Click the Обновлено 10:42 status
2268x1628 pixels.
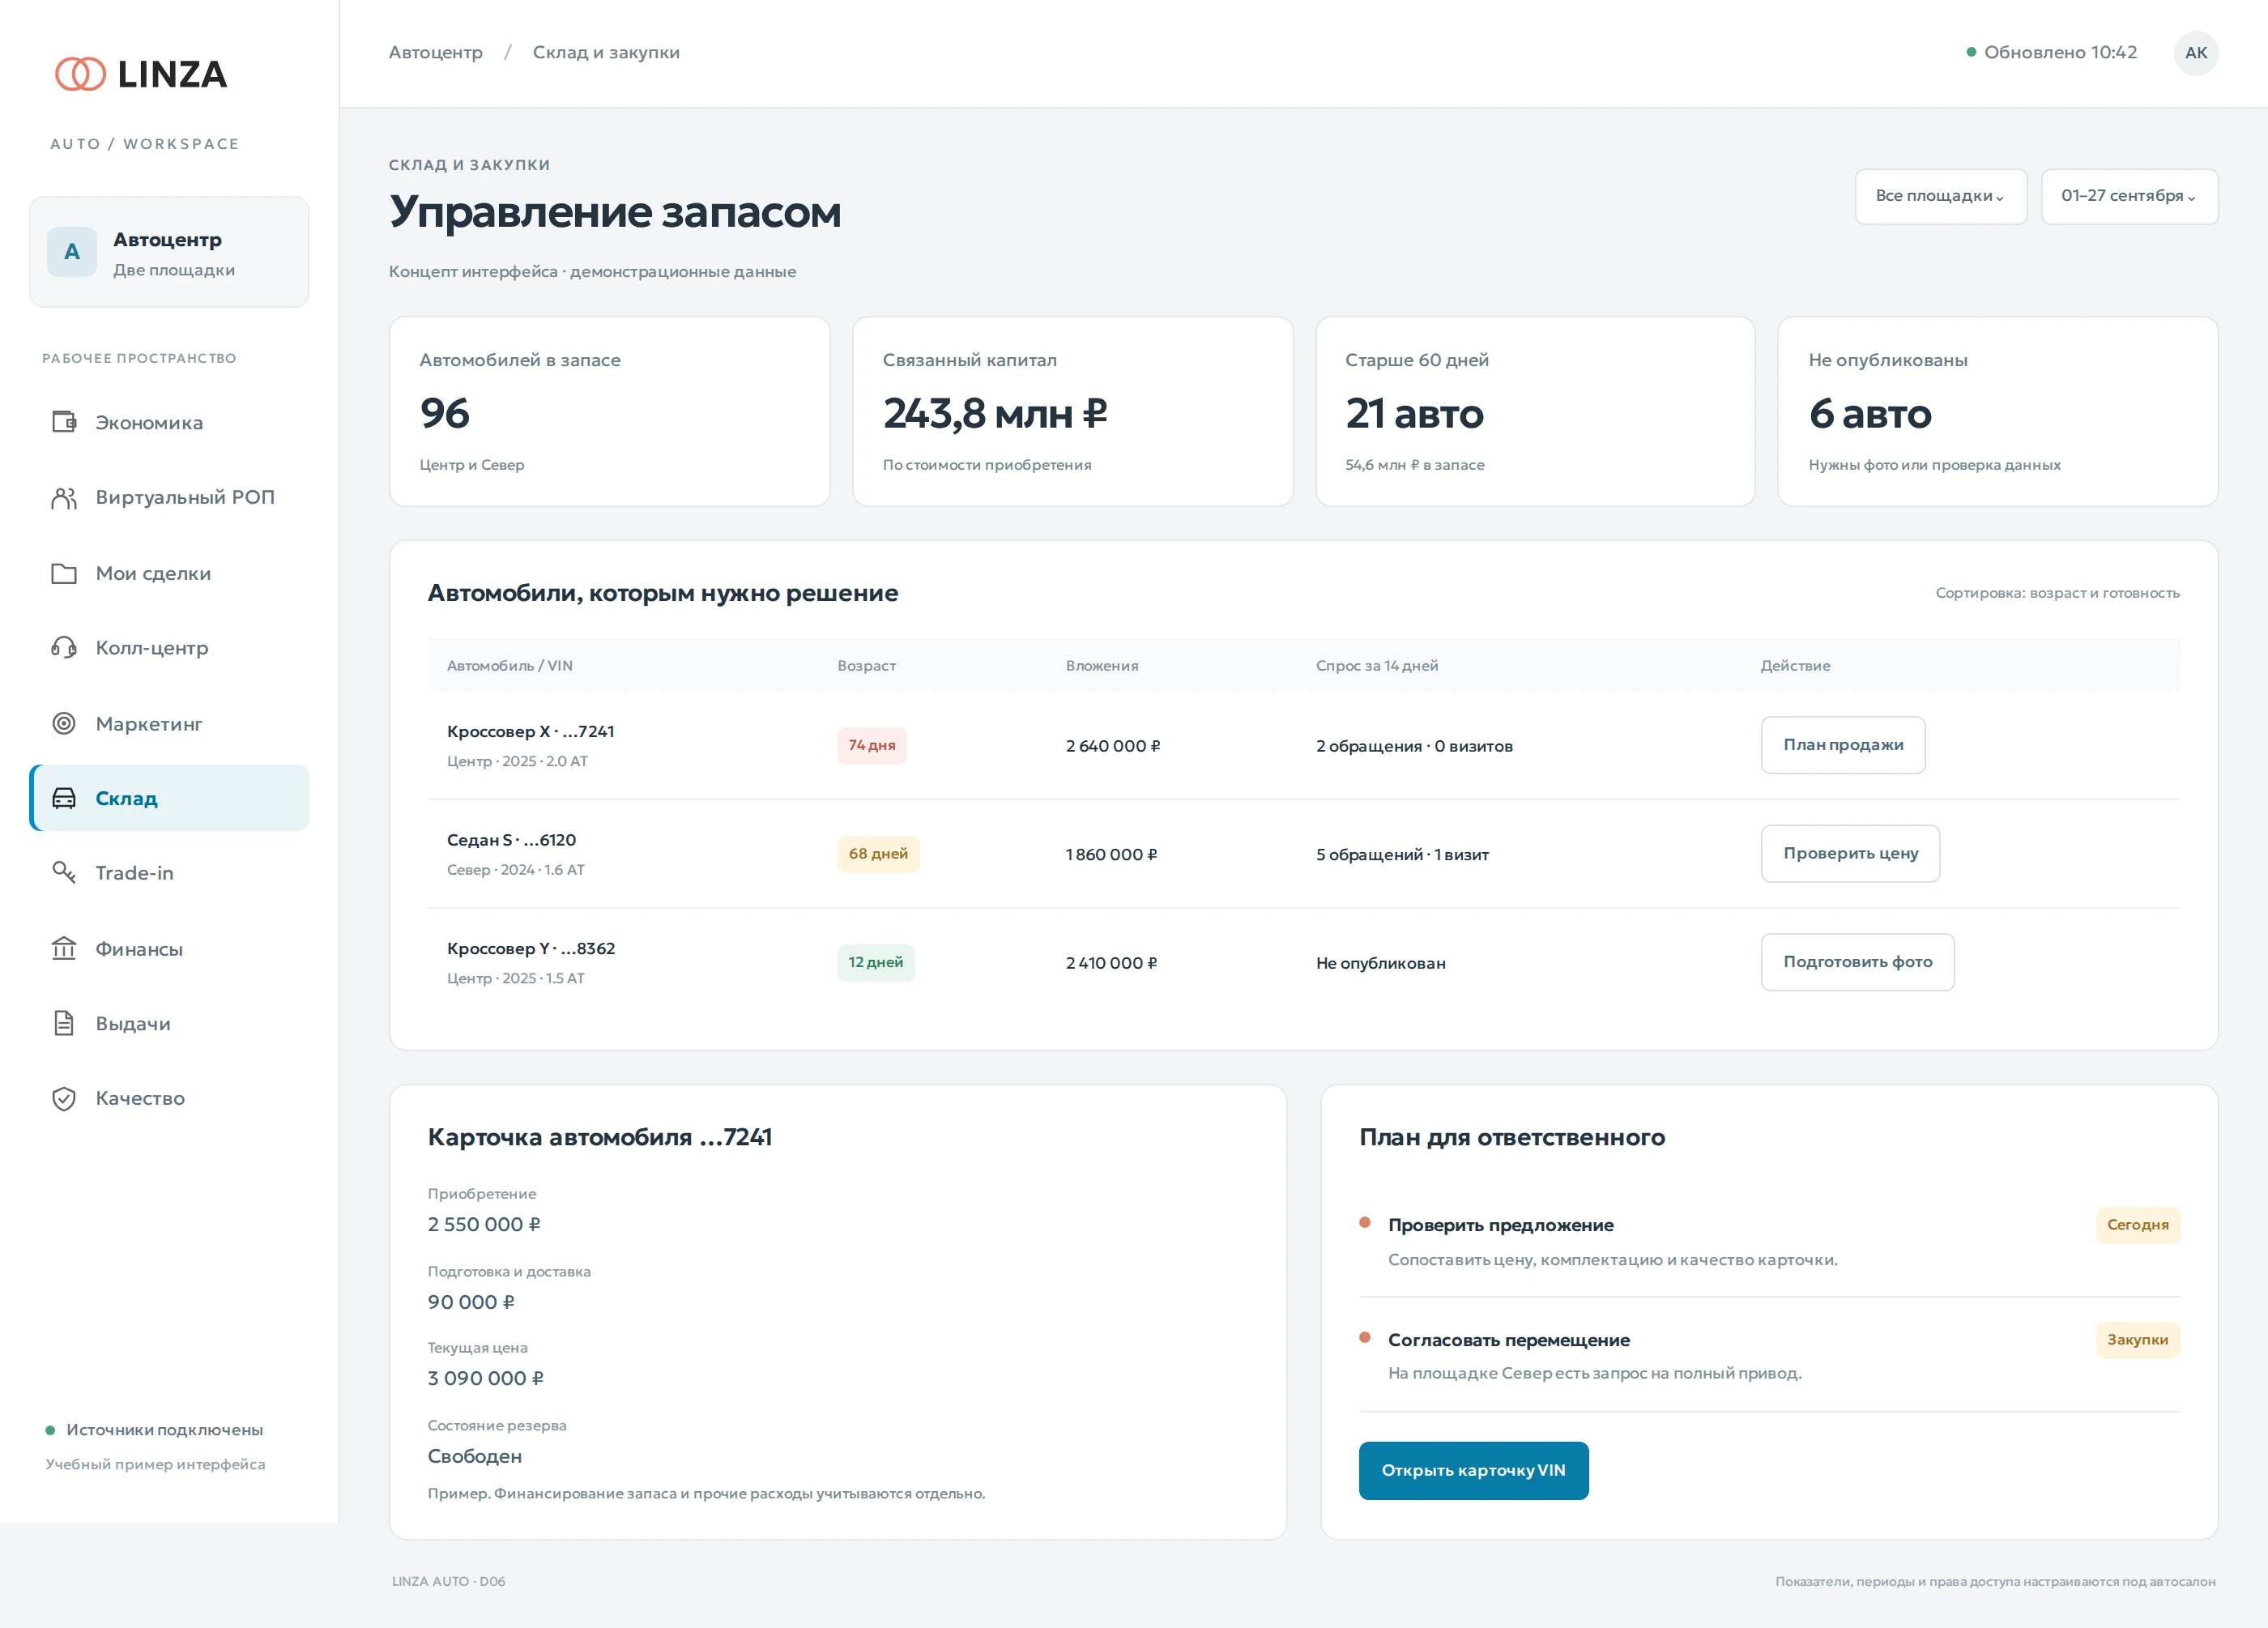(x=2051, y=53)
